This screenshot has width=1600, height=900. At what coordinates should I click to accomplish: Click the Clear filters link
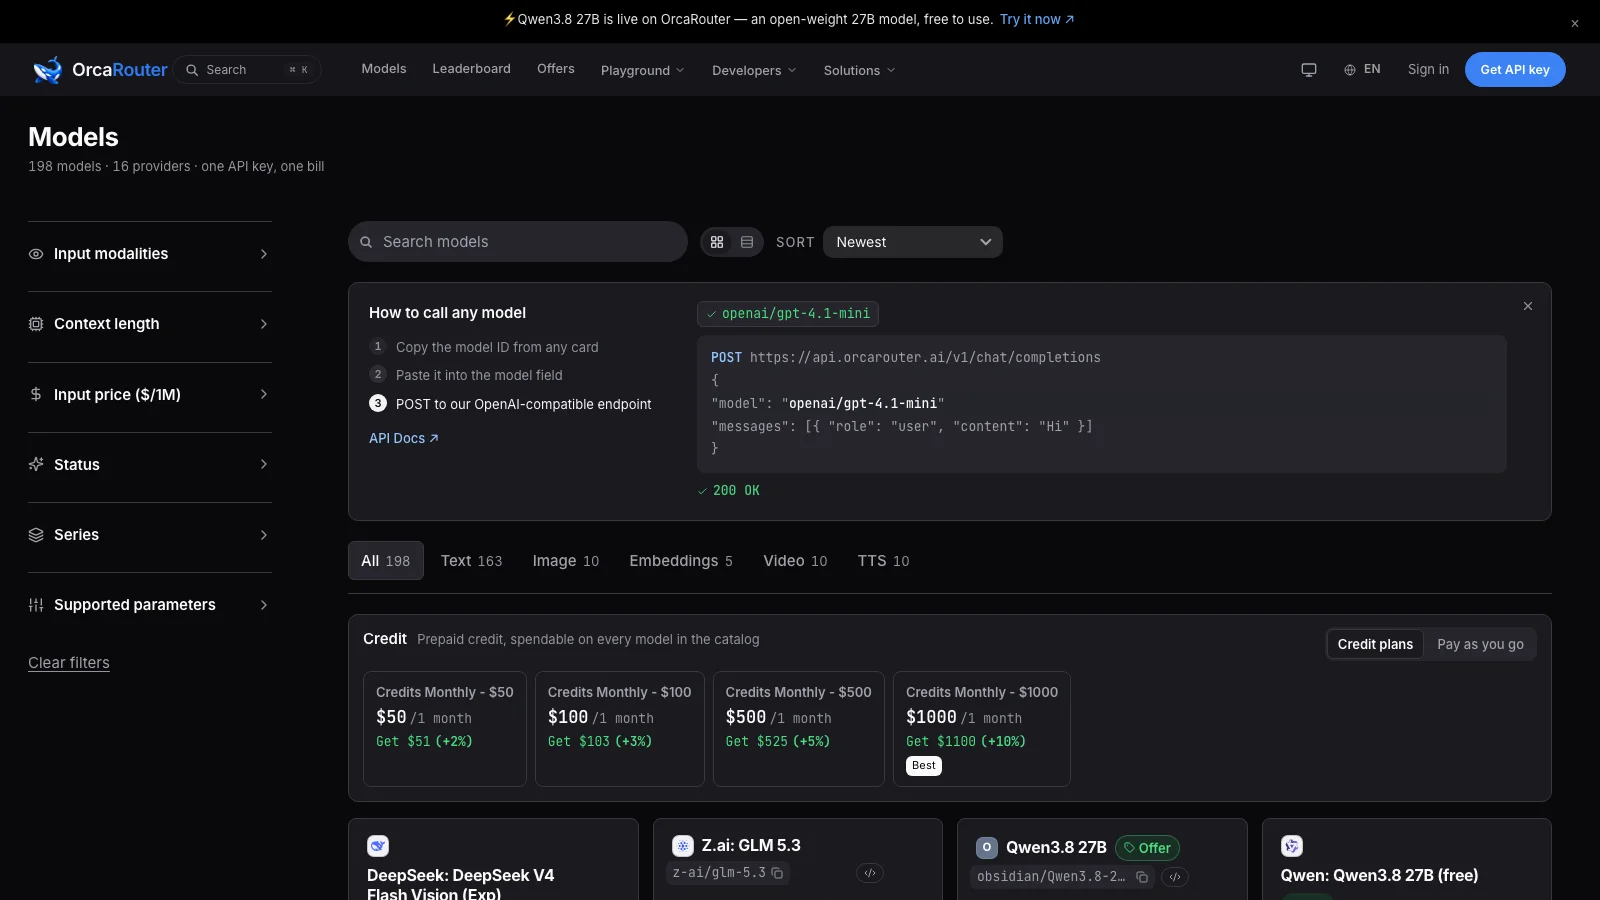point(69,663)
